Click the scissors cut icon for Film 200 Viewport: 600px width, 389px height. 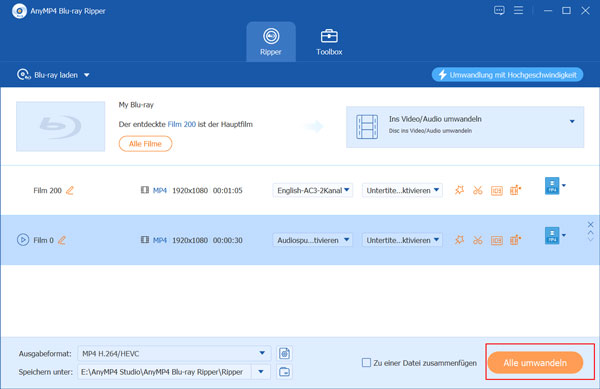tap(477, 190)
